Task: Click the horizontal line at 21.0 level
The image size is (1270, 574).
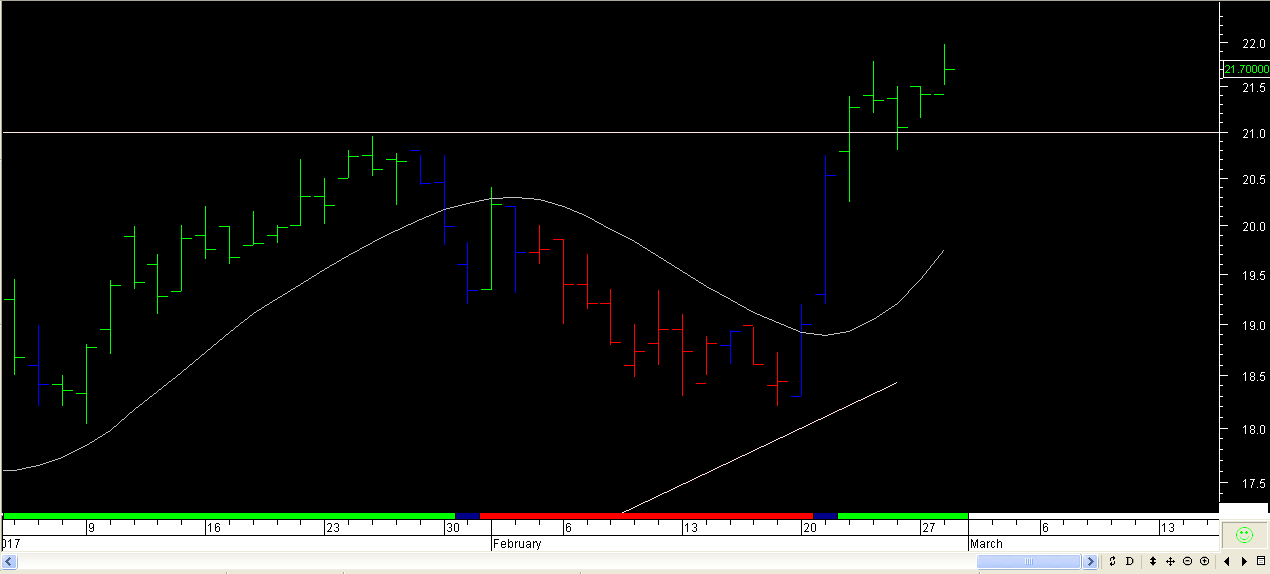Action: point(610,132)
